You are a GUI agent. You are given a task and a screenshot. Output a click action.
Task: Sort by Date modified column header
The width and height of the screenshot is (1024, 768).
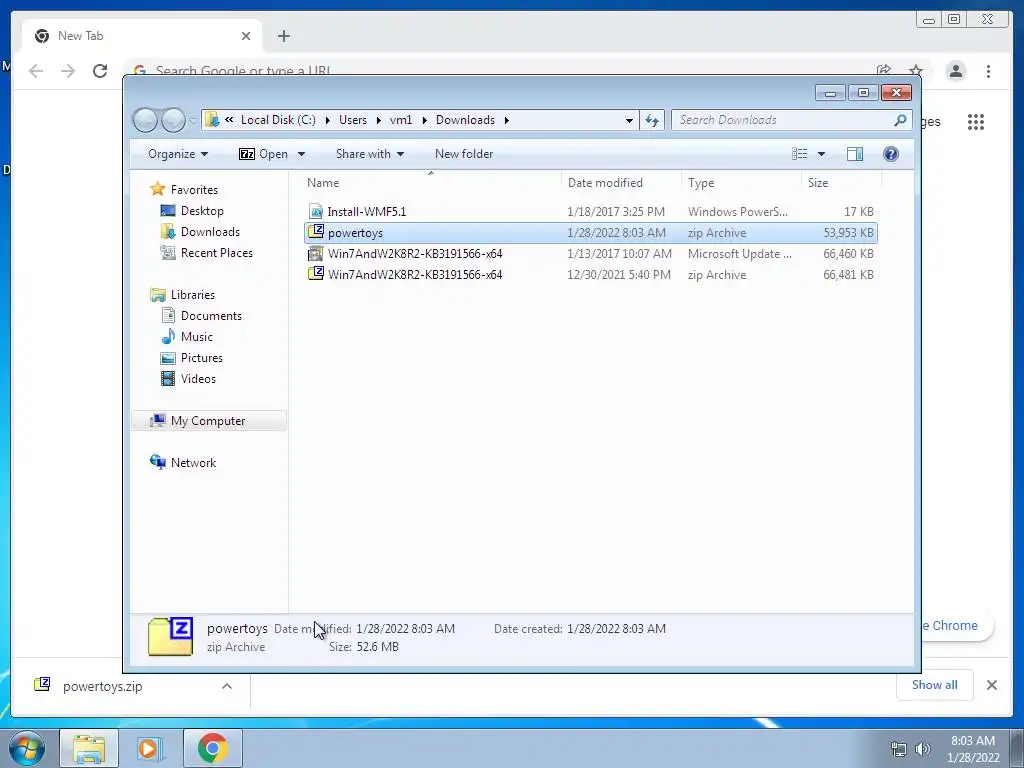621,183
